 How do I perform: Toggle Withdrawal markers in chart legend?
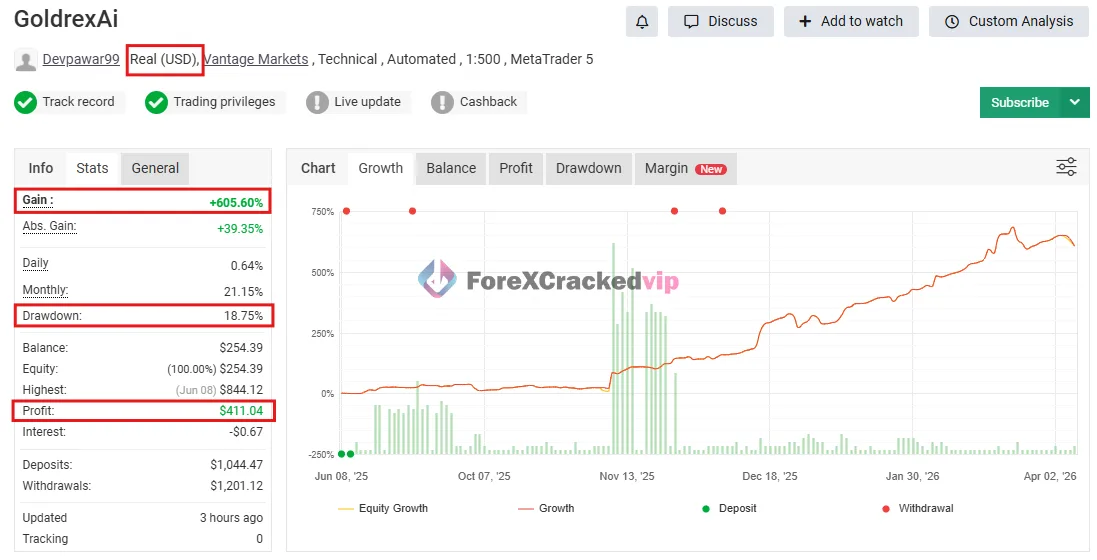click(x=916, y=508)
